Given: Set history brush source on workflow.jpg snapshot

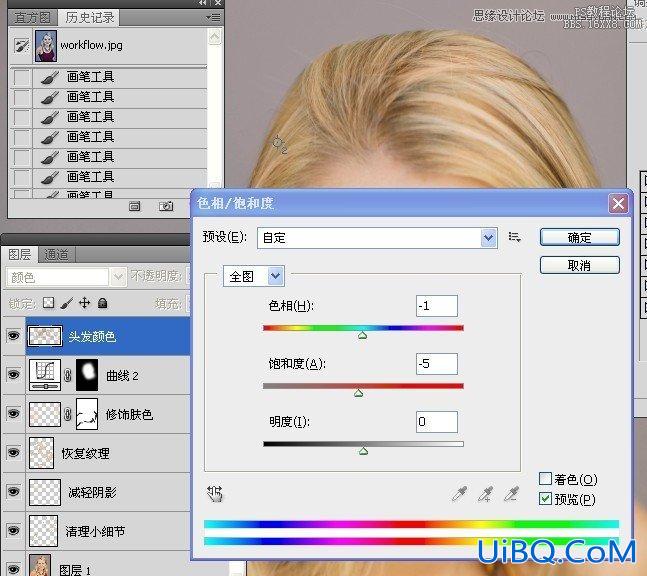Looking at the screenshot, I should coord(21,45).
